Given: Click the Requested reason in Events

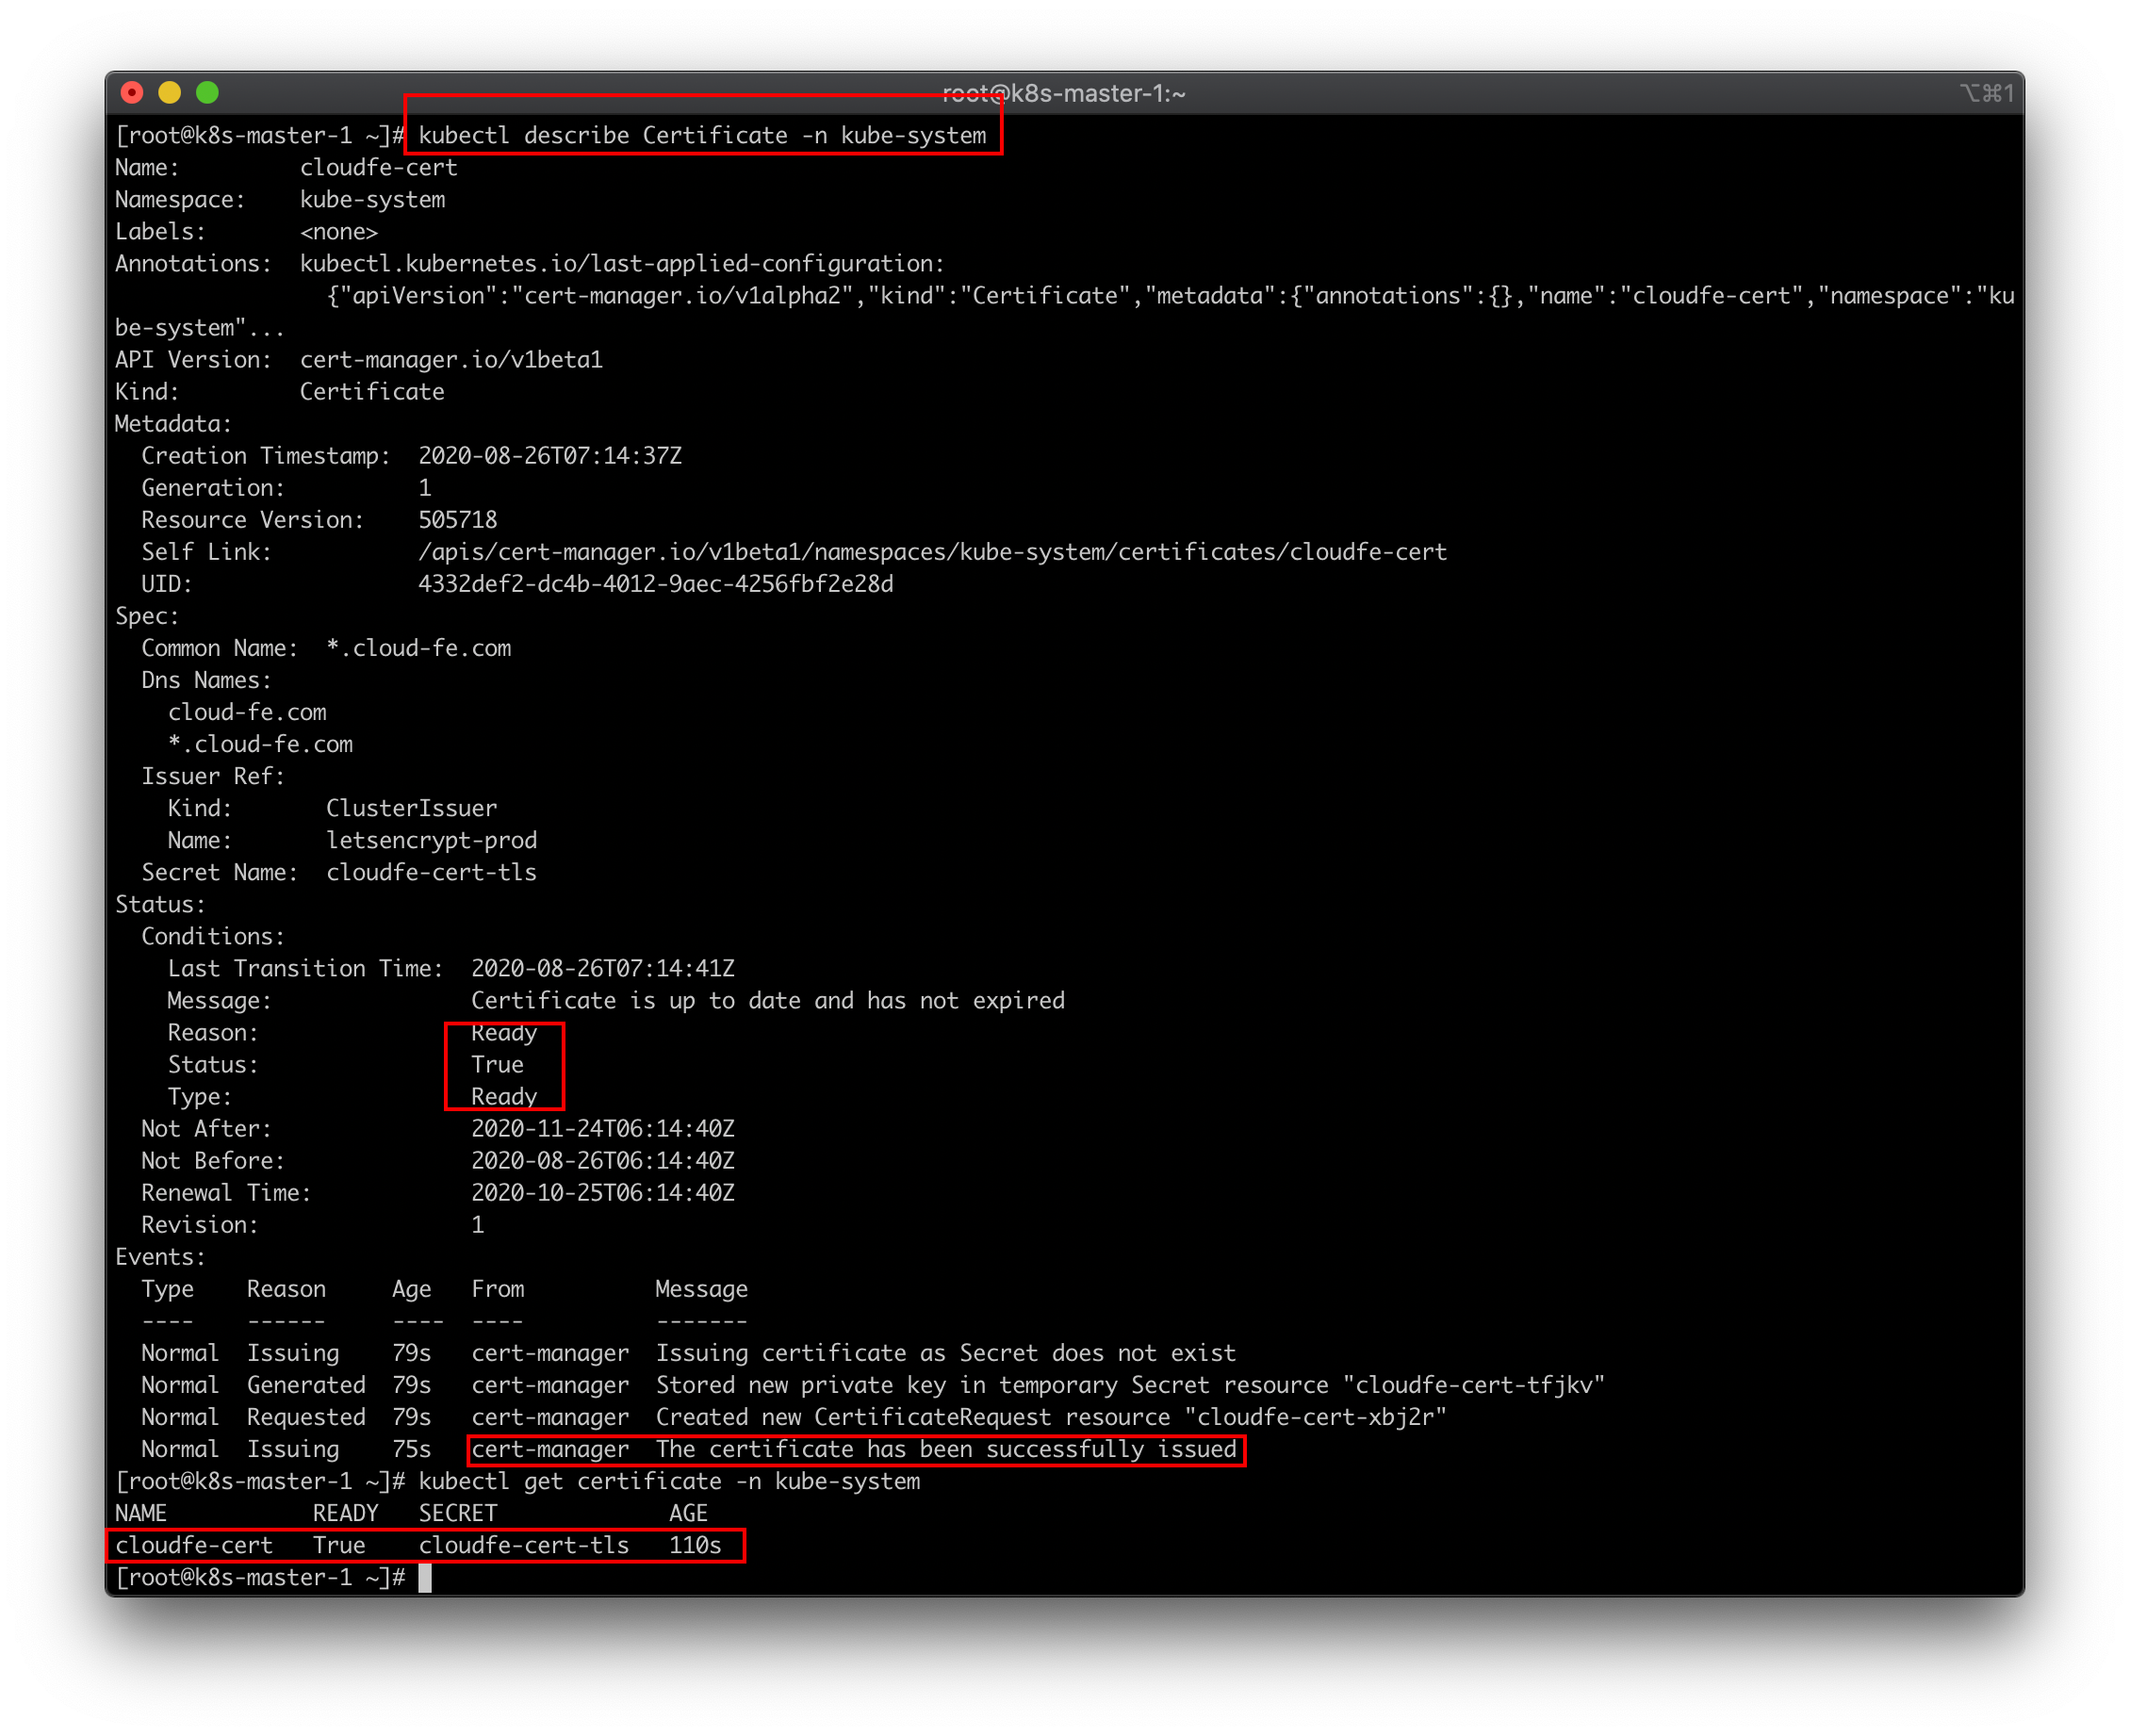Looking at the screenshot, I should [x=306, y=1417].
